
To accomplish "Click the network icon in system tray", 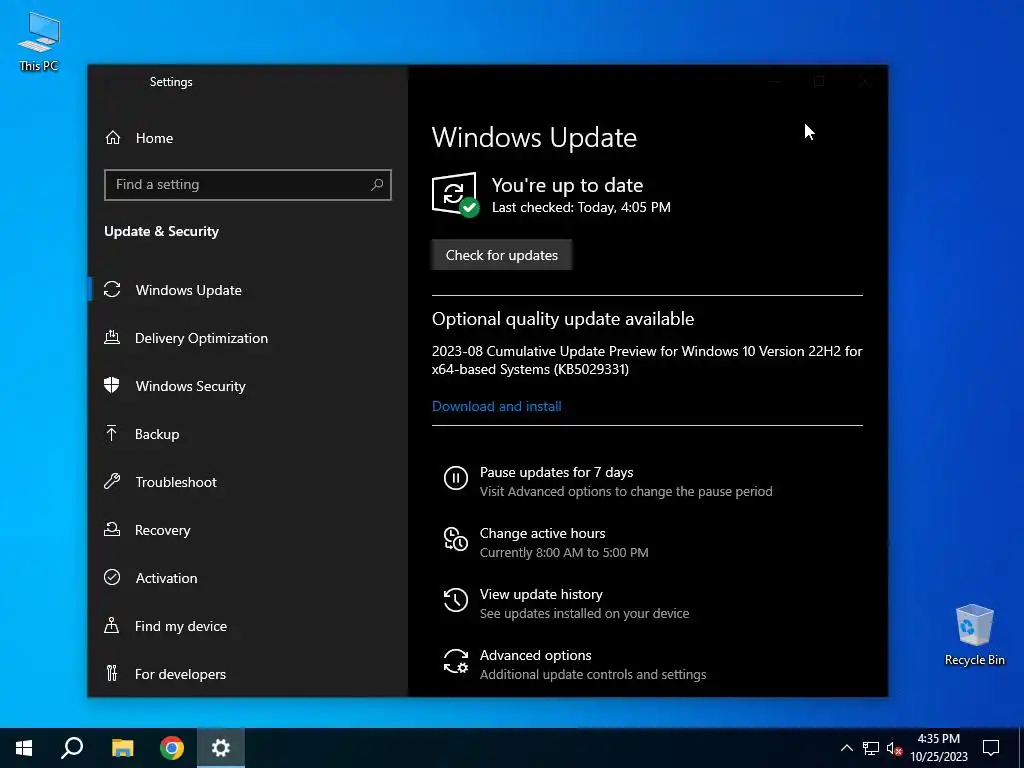I will coord(871,748).
